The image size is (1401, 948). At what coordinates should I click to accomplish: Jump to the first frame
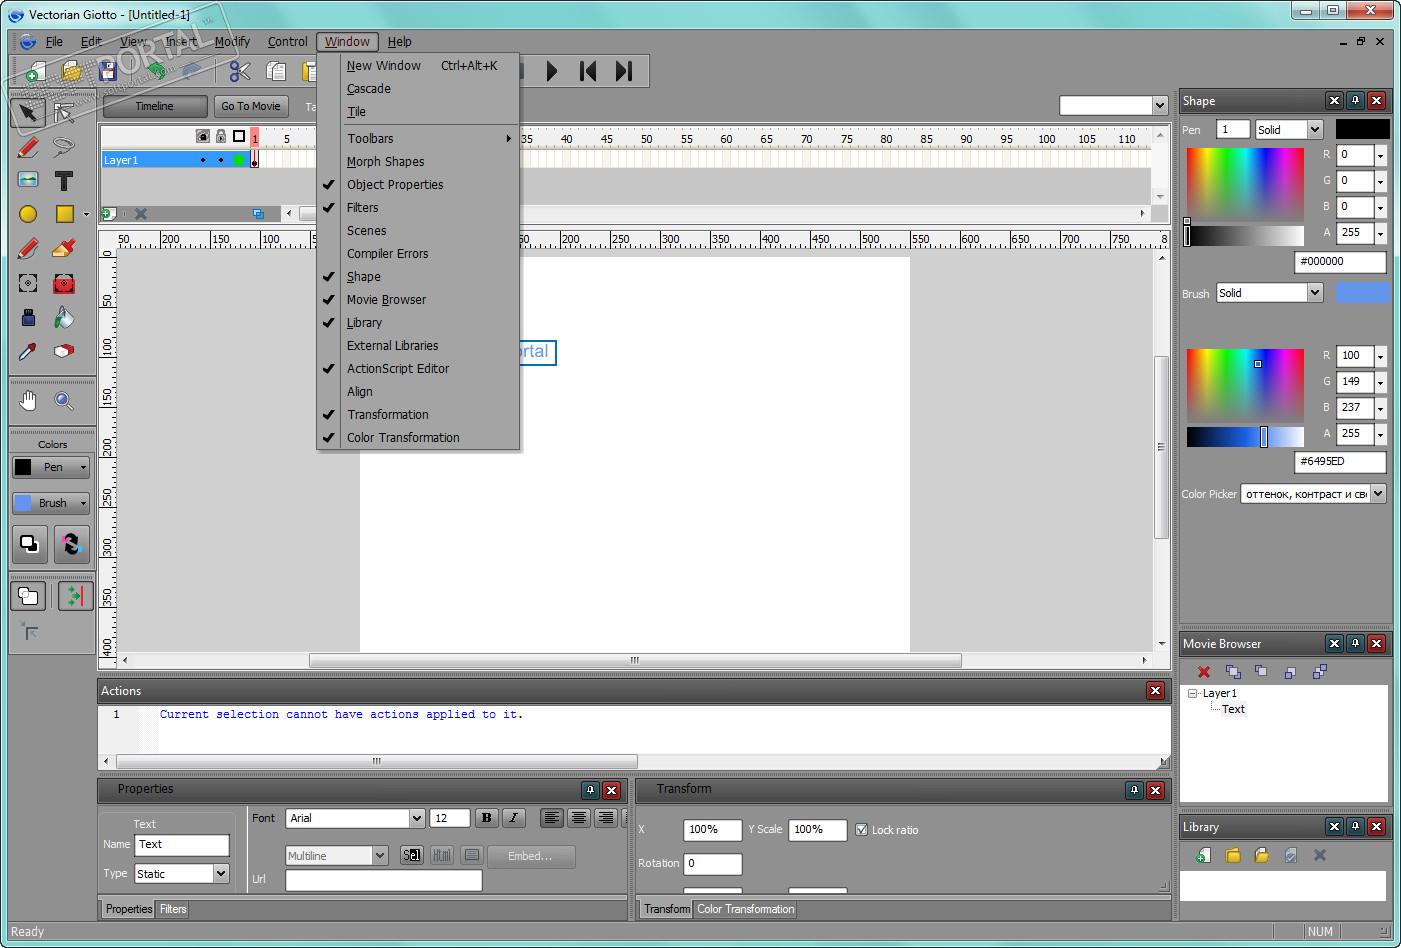coord(588,71)
